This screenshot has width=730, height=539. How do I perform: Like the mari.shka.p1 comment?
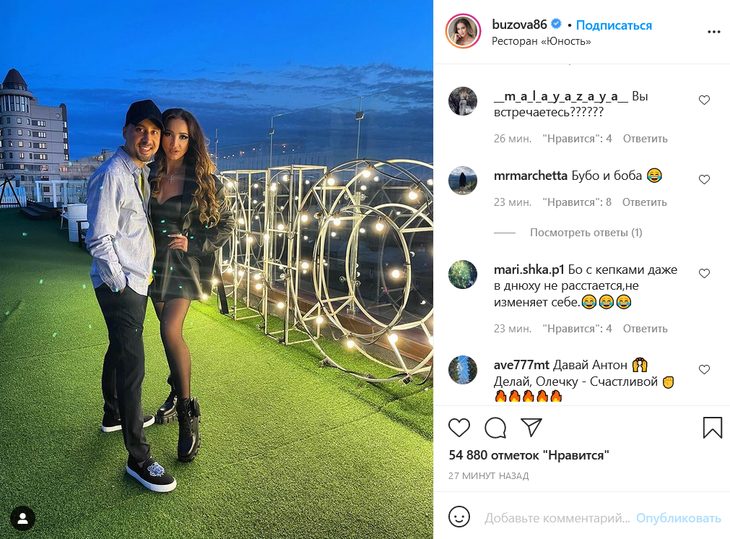click(704, 273)
